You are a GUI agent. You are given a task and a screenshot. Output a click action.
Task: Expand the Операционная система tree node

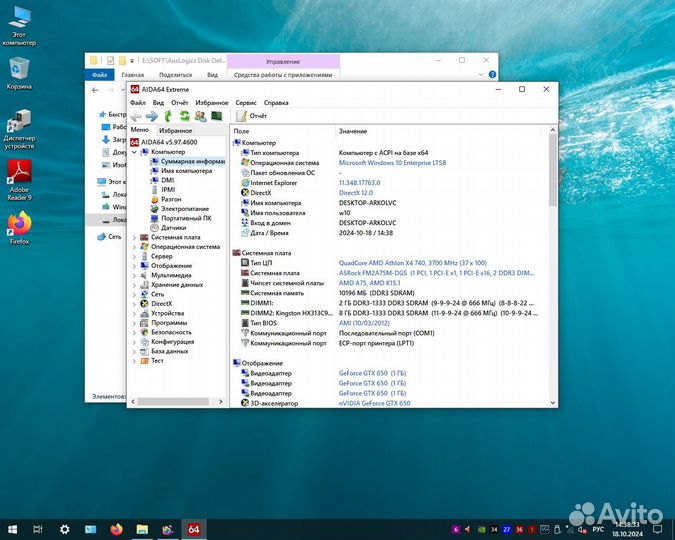(135, 246)
